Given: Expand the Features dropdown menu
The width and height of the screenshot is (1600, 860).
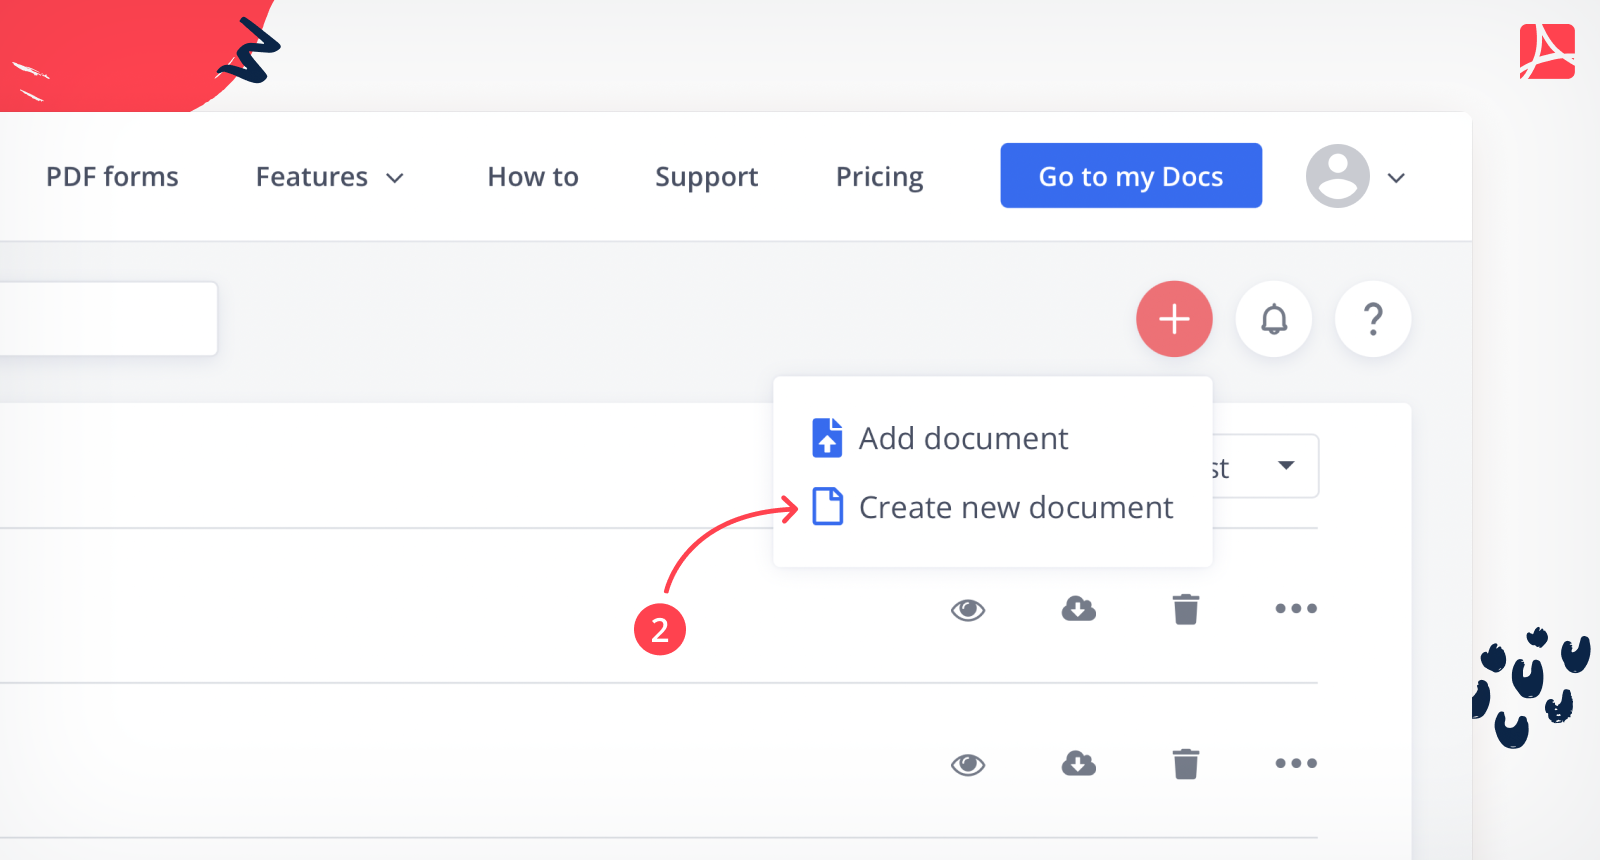Looking at the screenshot, I should tap(329, 177).
